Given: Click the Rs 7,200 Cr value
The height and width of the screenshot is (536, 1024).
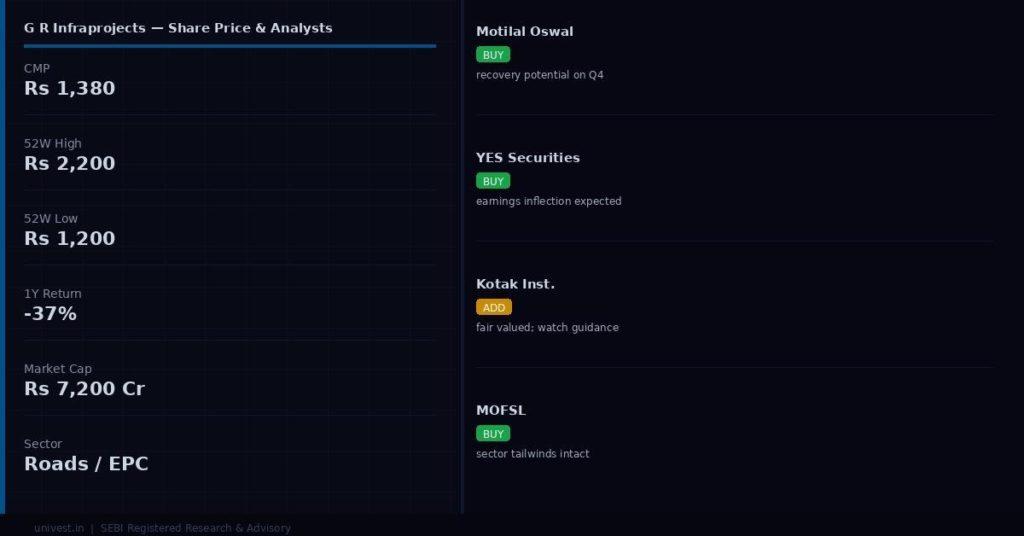Looking at the screenshot, I should tap(84, 388).
